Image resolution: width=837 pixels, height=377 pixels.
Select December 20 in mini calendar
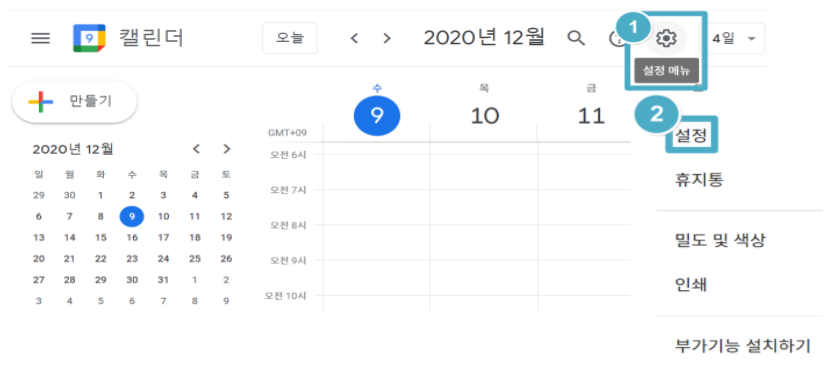coord(38,258)
